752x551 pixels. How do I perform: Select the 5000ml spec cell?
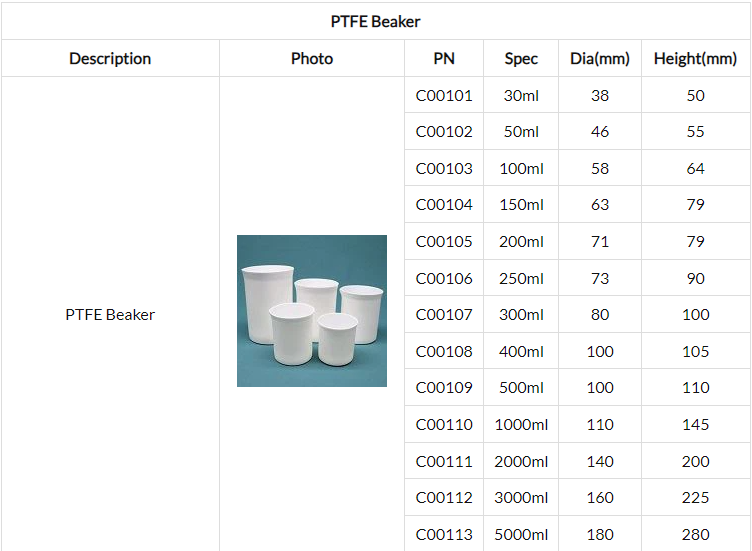pyautogui.click(x=521, y=534)
